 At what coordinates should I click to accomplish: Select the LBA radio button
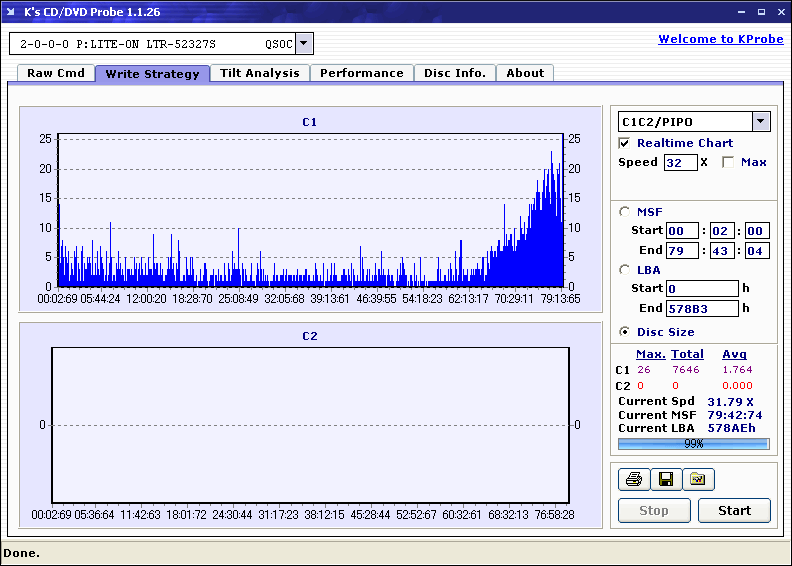[625, 270]
